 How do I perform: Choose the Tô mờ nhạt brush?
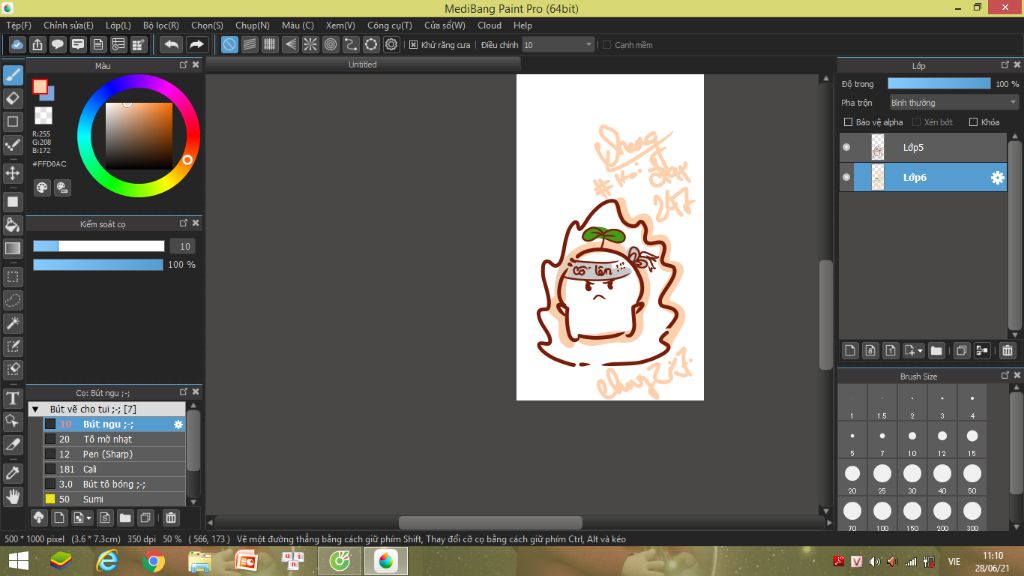tap(114, 440)
